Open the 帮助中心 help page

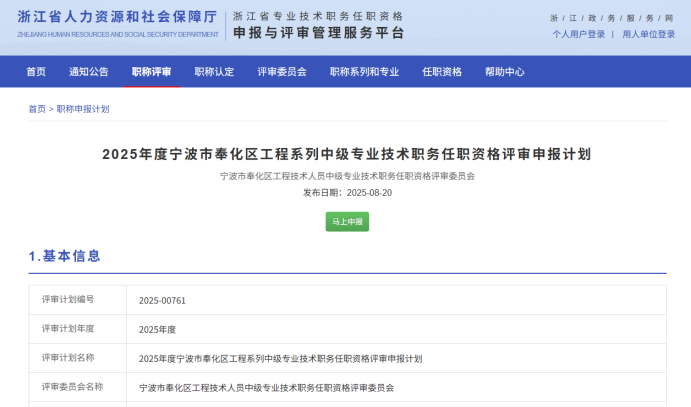pos(505,72)
